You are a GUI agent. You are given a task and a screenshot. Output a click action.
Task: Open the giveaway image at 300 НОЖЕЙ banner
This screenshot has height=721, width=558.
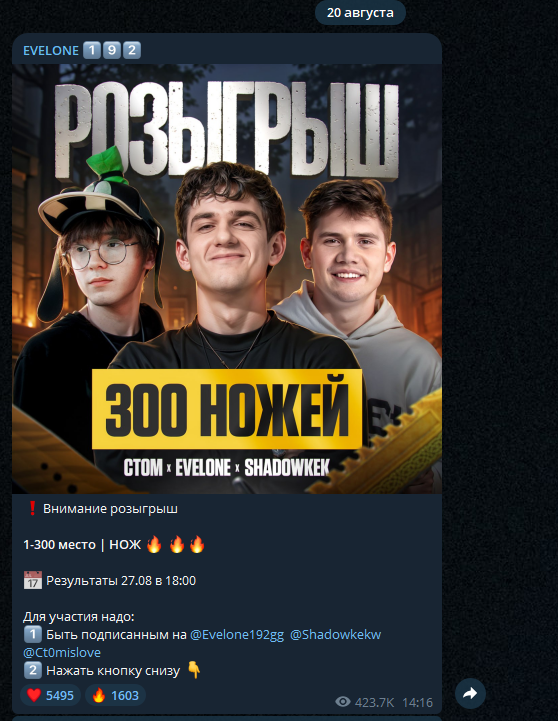pyautogui.click(x=227, y=409)
